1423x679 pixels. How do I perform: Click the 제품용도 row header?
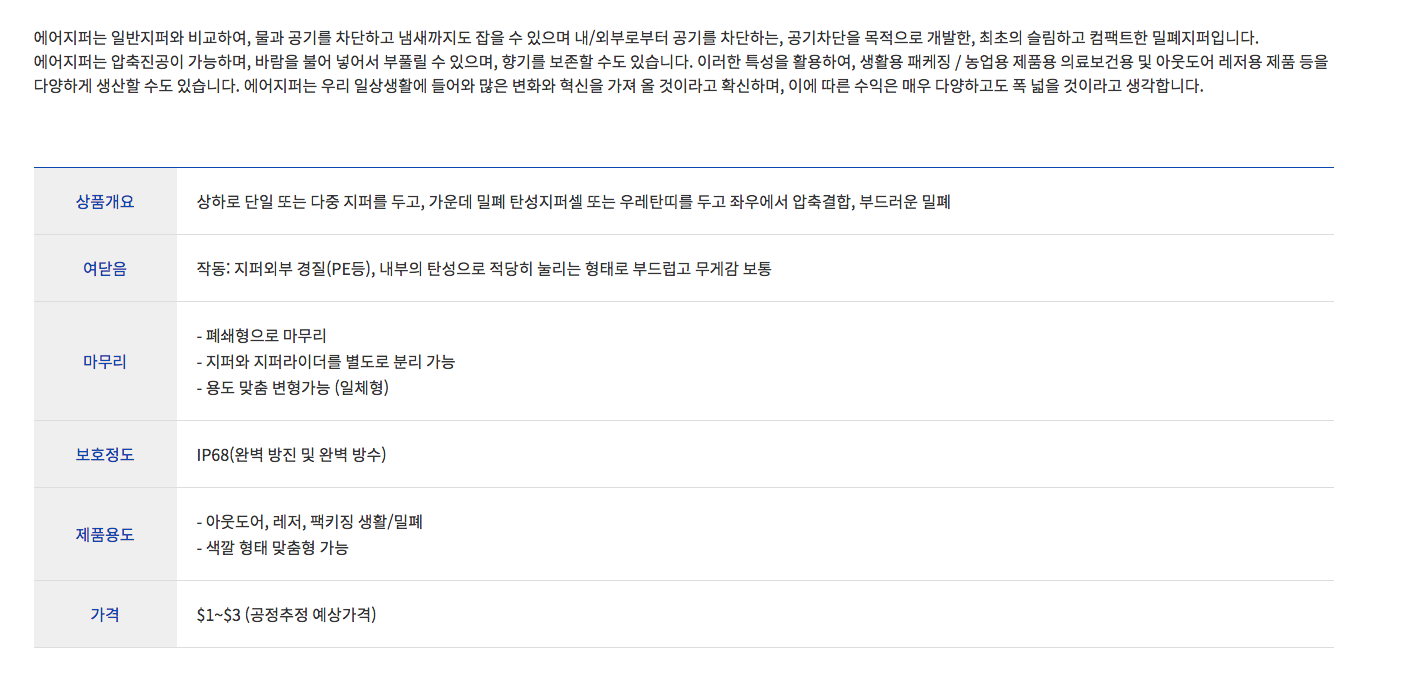point(105,534)
